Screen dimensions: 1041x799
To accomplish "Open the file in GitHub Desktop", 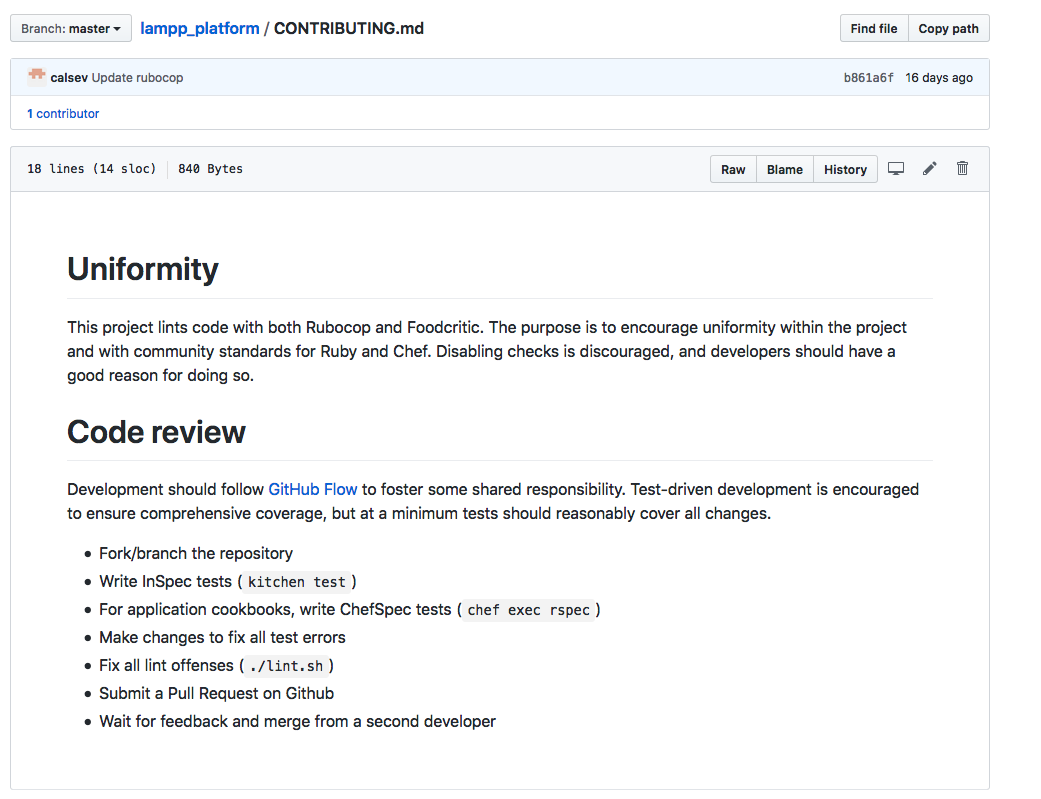I will pyautogui.click(x=896, y=168).
